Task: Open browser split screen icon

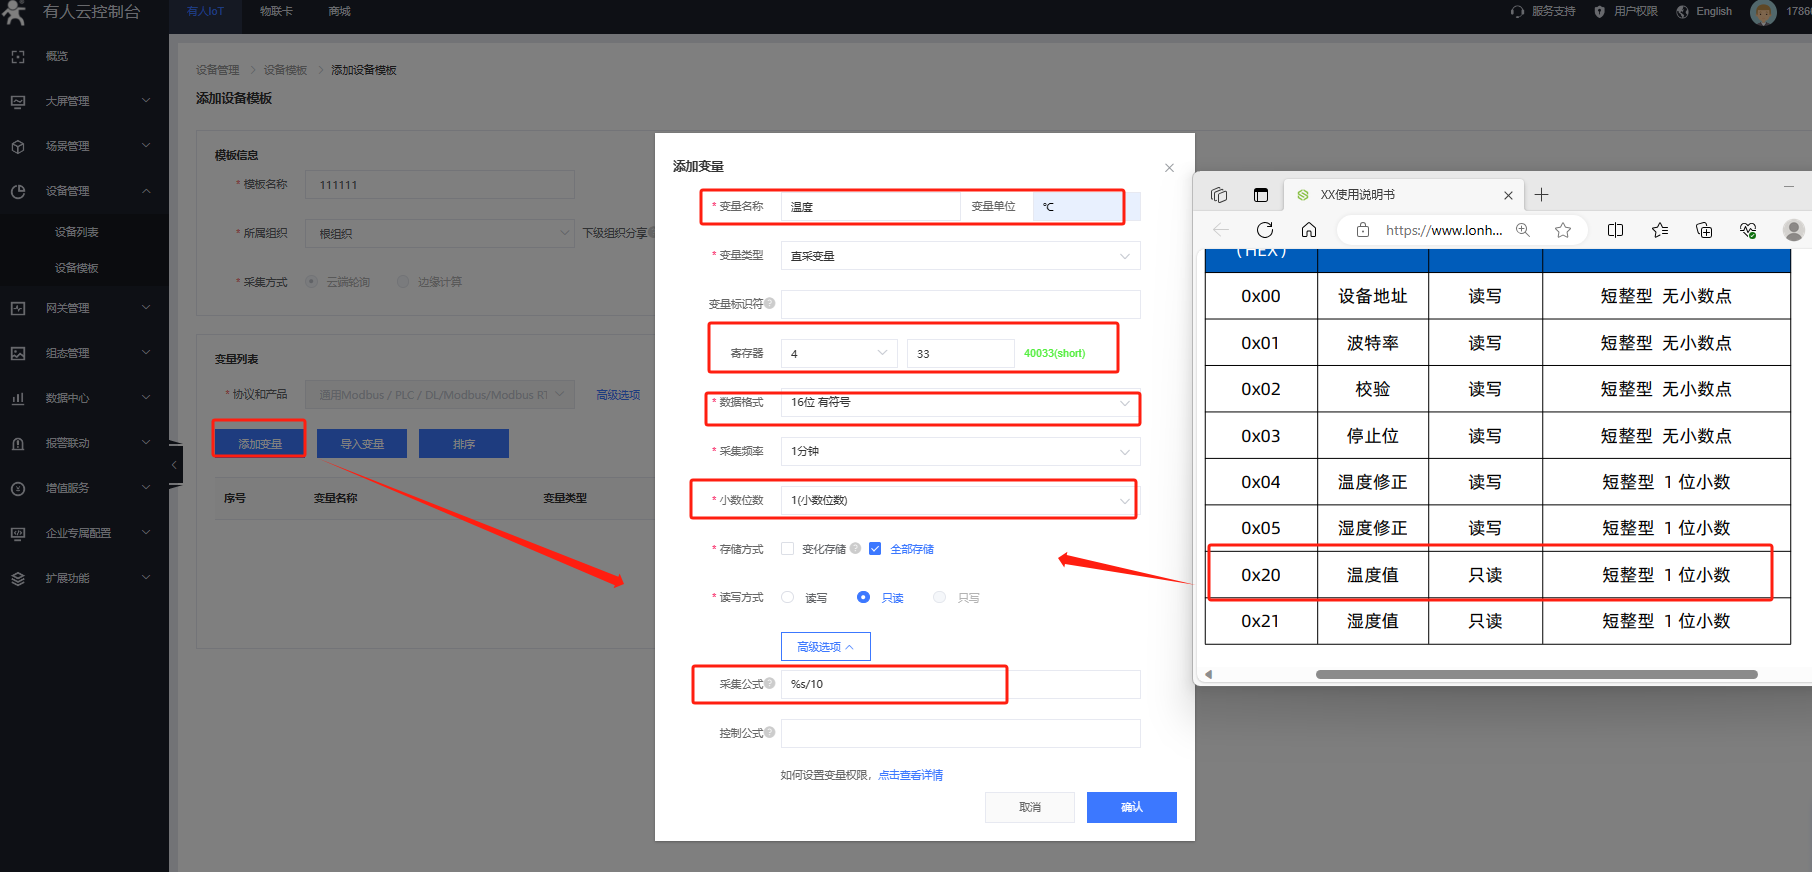Action: click(1615, 230)
